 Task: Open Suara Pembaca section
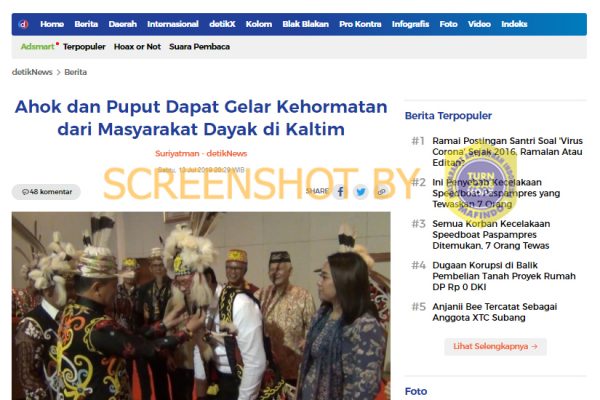[x=199, y=47]
